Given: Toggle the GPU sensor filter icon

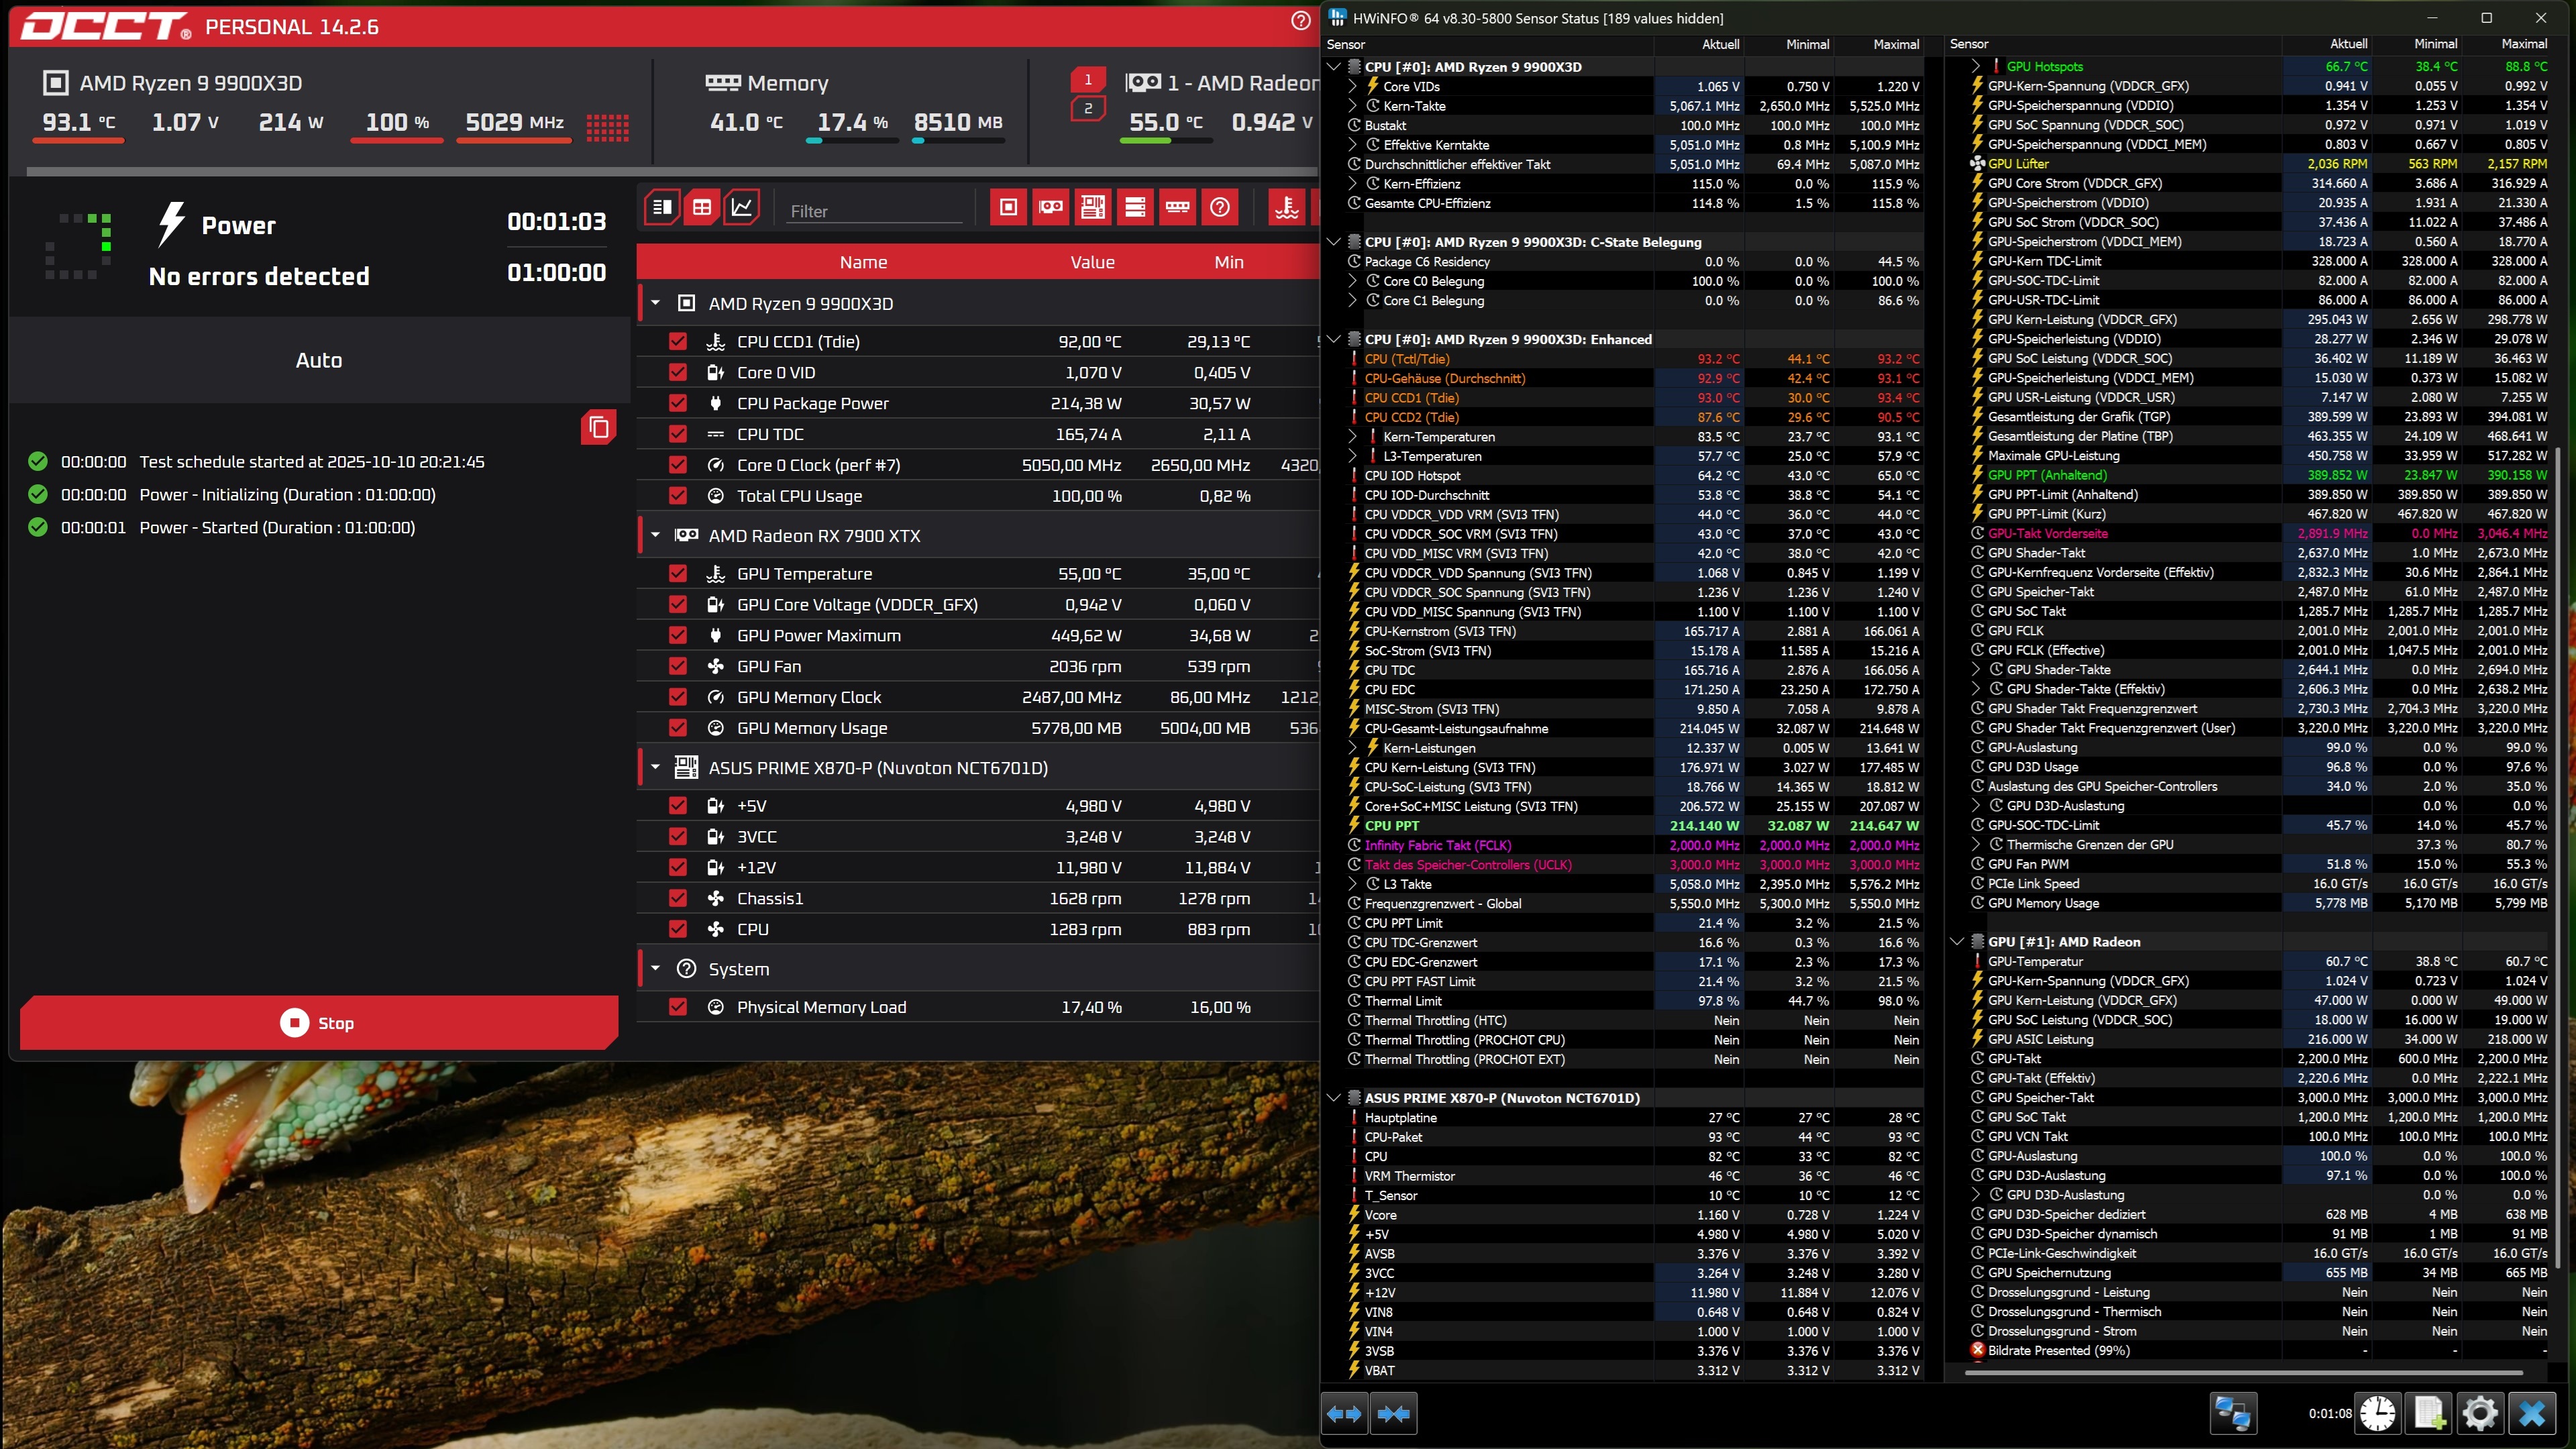Looking at the screenshot, I should [1050, 207].
